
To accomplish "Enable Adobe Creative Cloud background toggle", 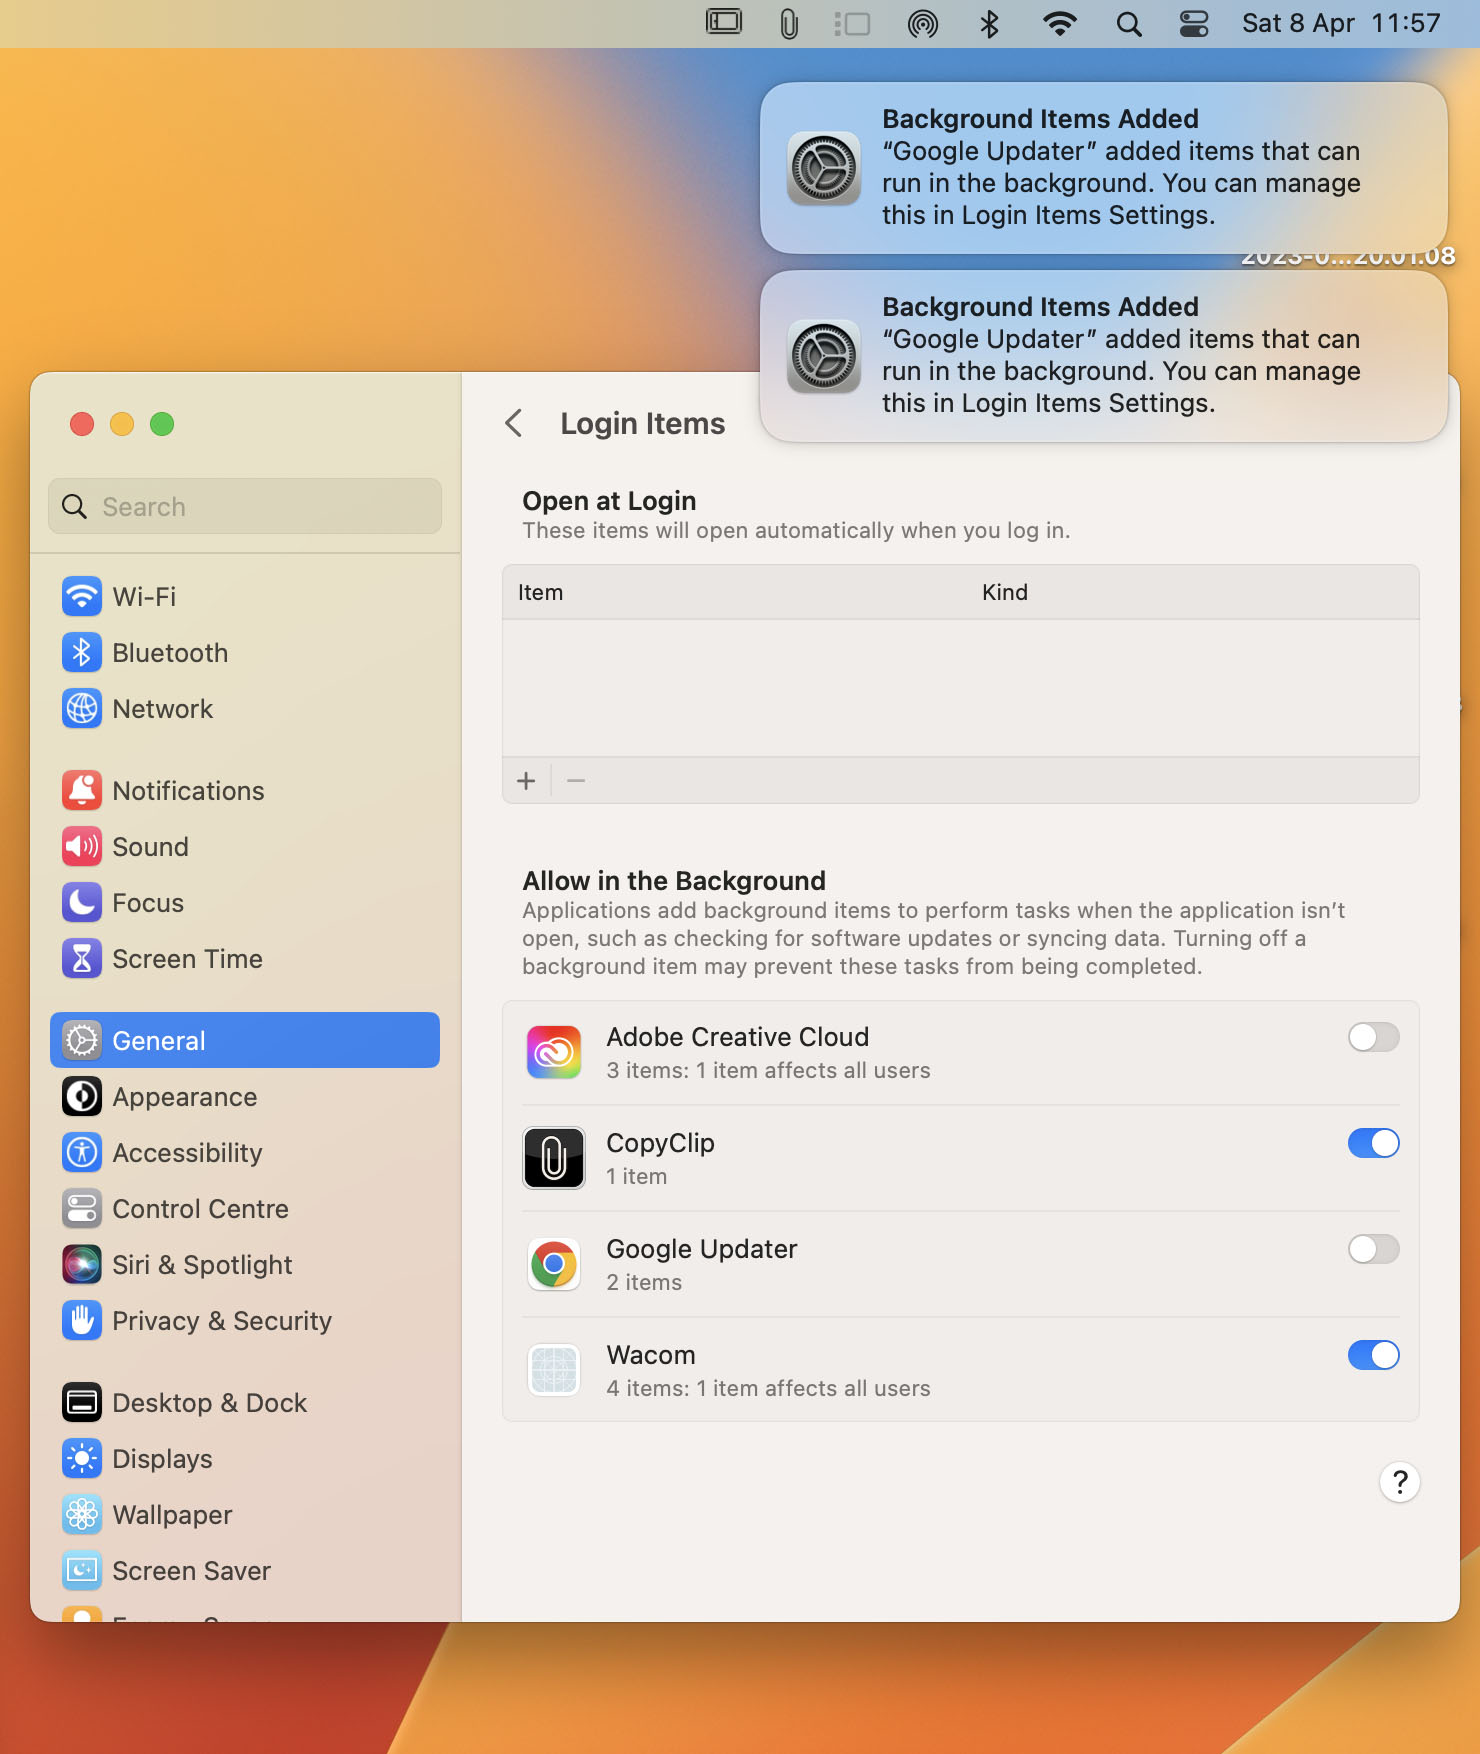I will coord(1373,1037).
